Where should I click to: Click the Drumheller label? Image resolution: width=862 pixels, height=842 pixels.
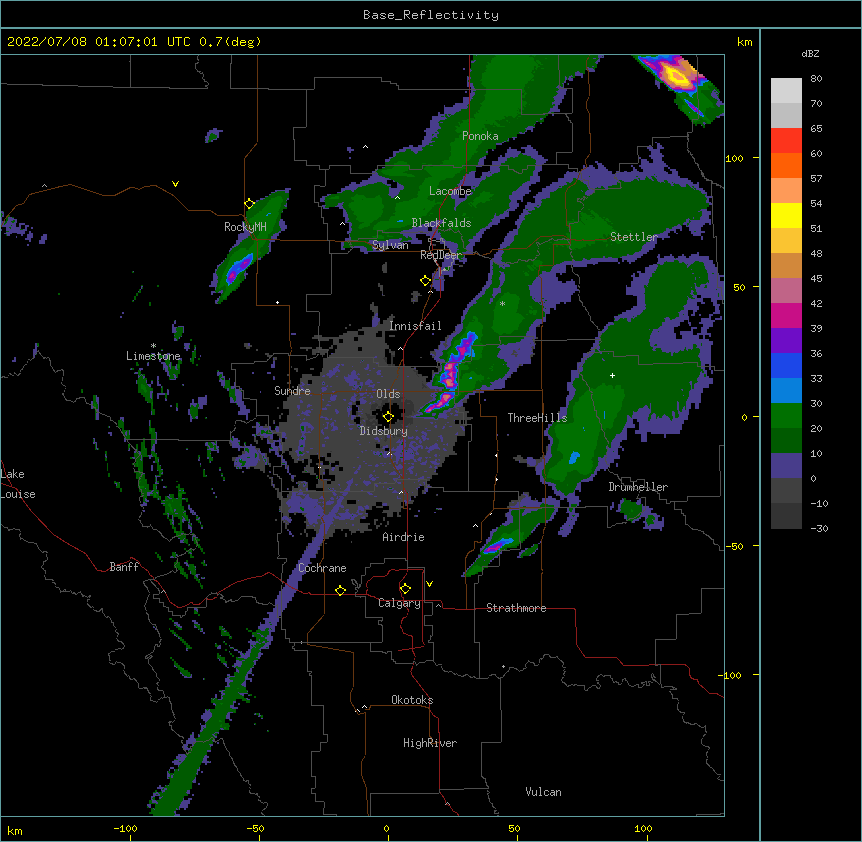(x=638, y=487)
